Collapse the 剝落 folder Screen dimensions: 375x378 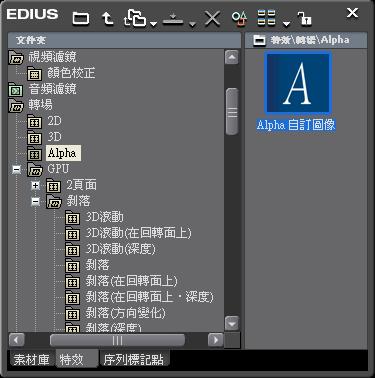(x=35, y=201)
